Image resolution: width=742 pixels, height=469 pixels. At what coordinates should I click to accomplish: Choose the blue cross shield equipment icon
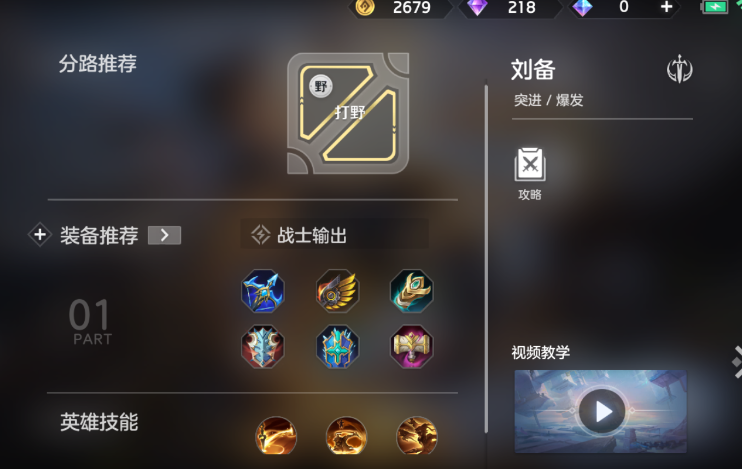pyautogui.click(x=337, y=346)
